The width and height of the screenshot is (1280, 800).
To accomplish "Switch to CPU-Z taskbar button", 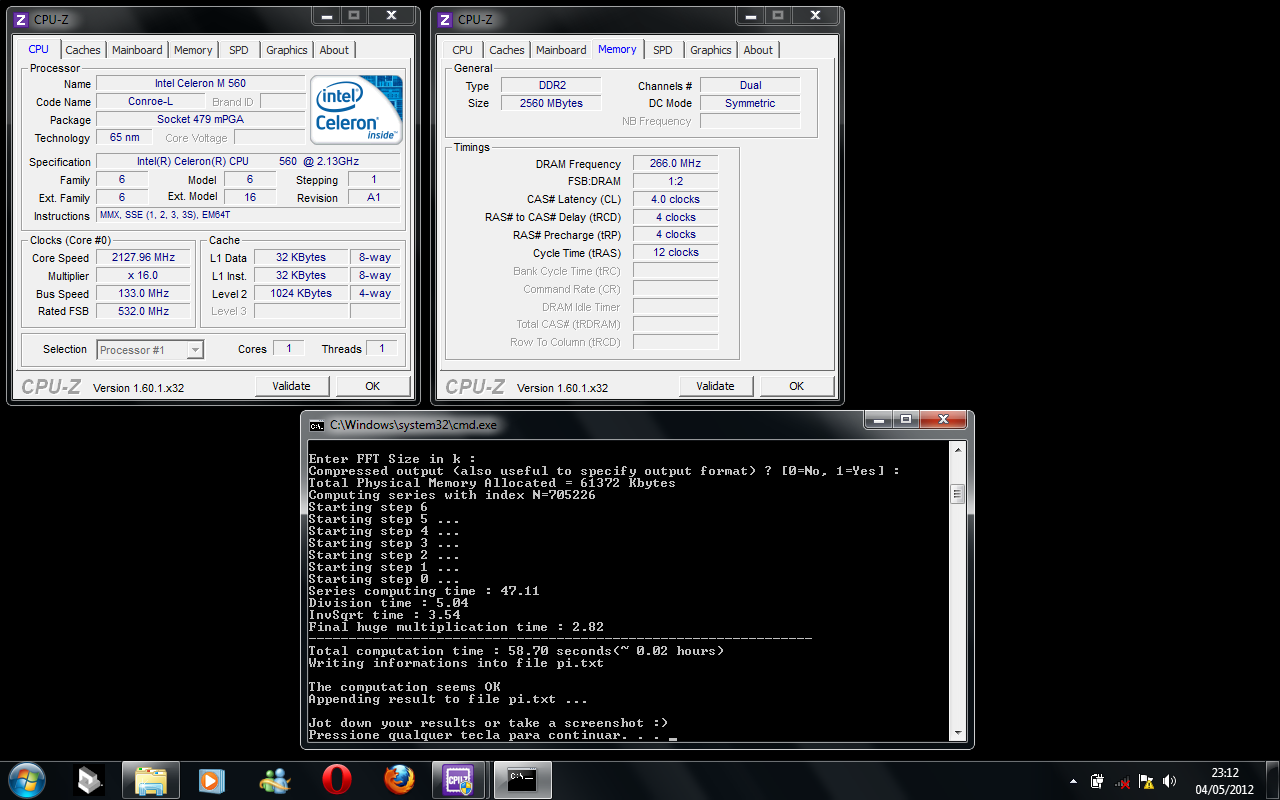I will pyautogui.click(x=459, y=779).
